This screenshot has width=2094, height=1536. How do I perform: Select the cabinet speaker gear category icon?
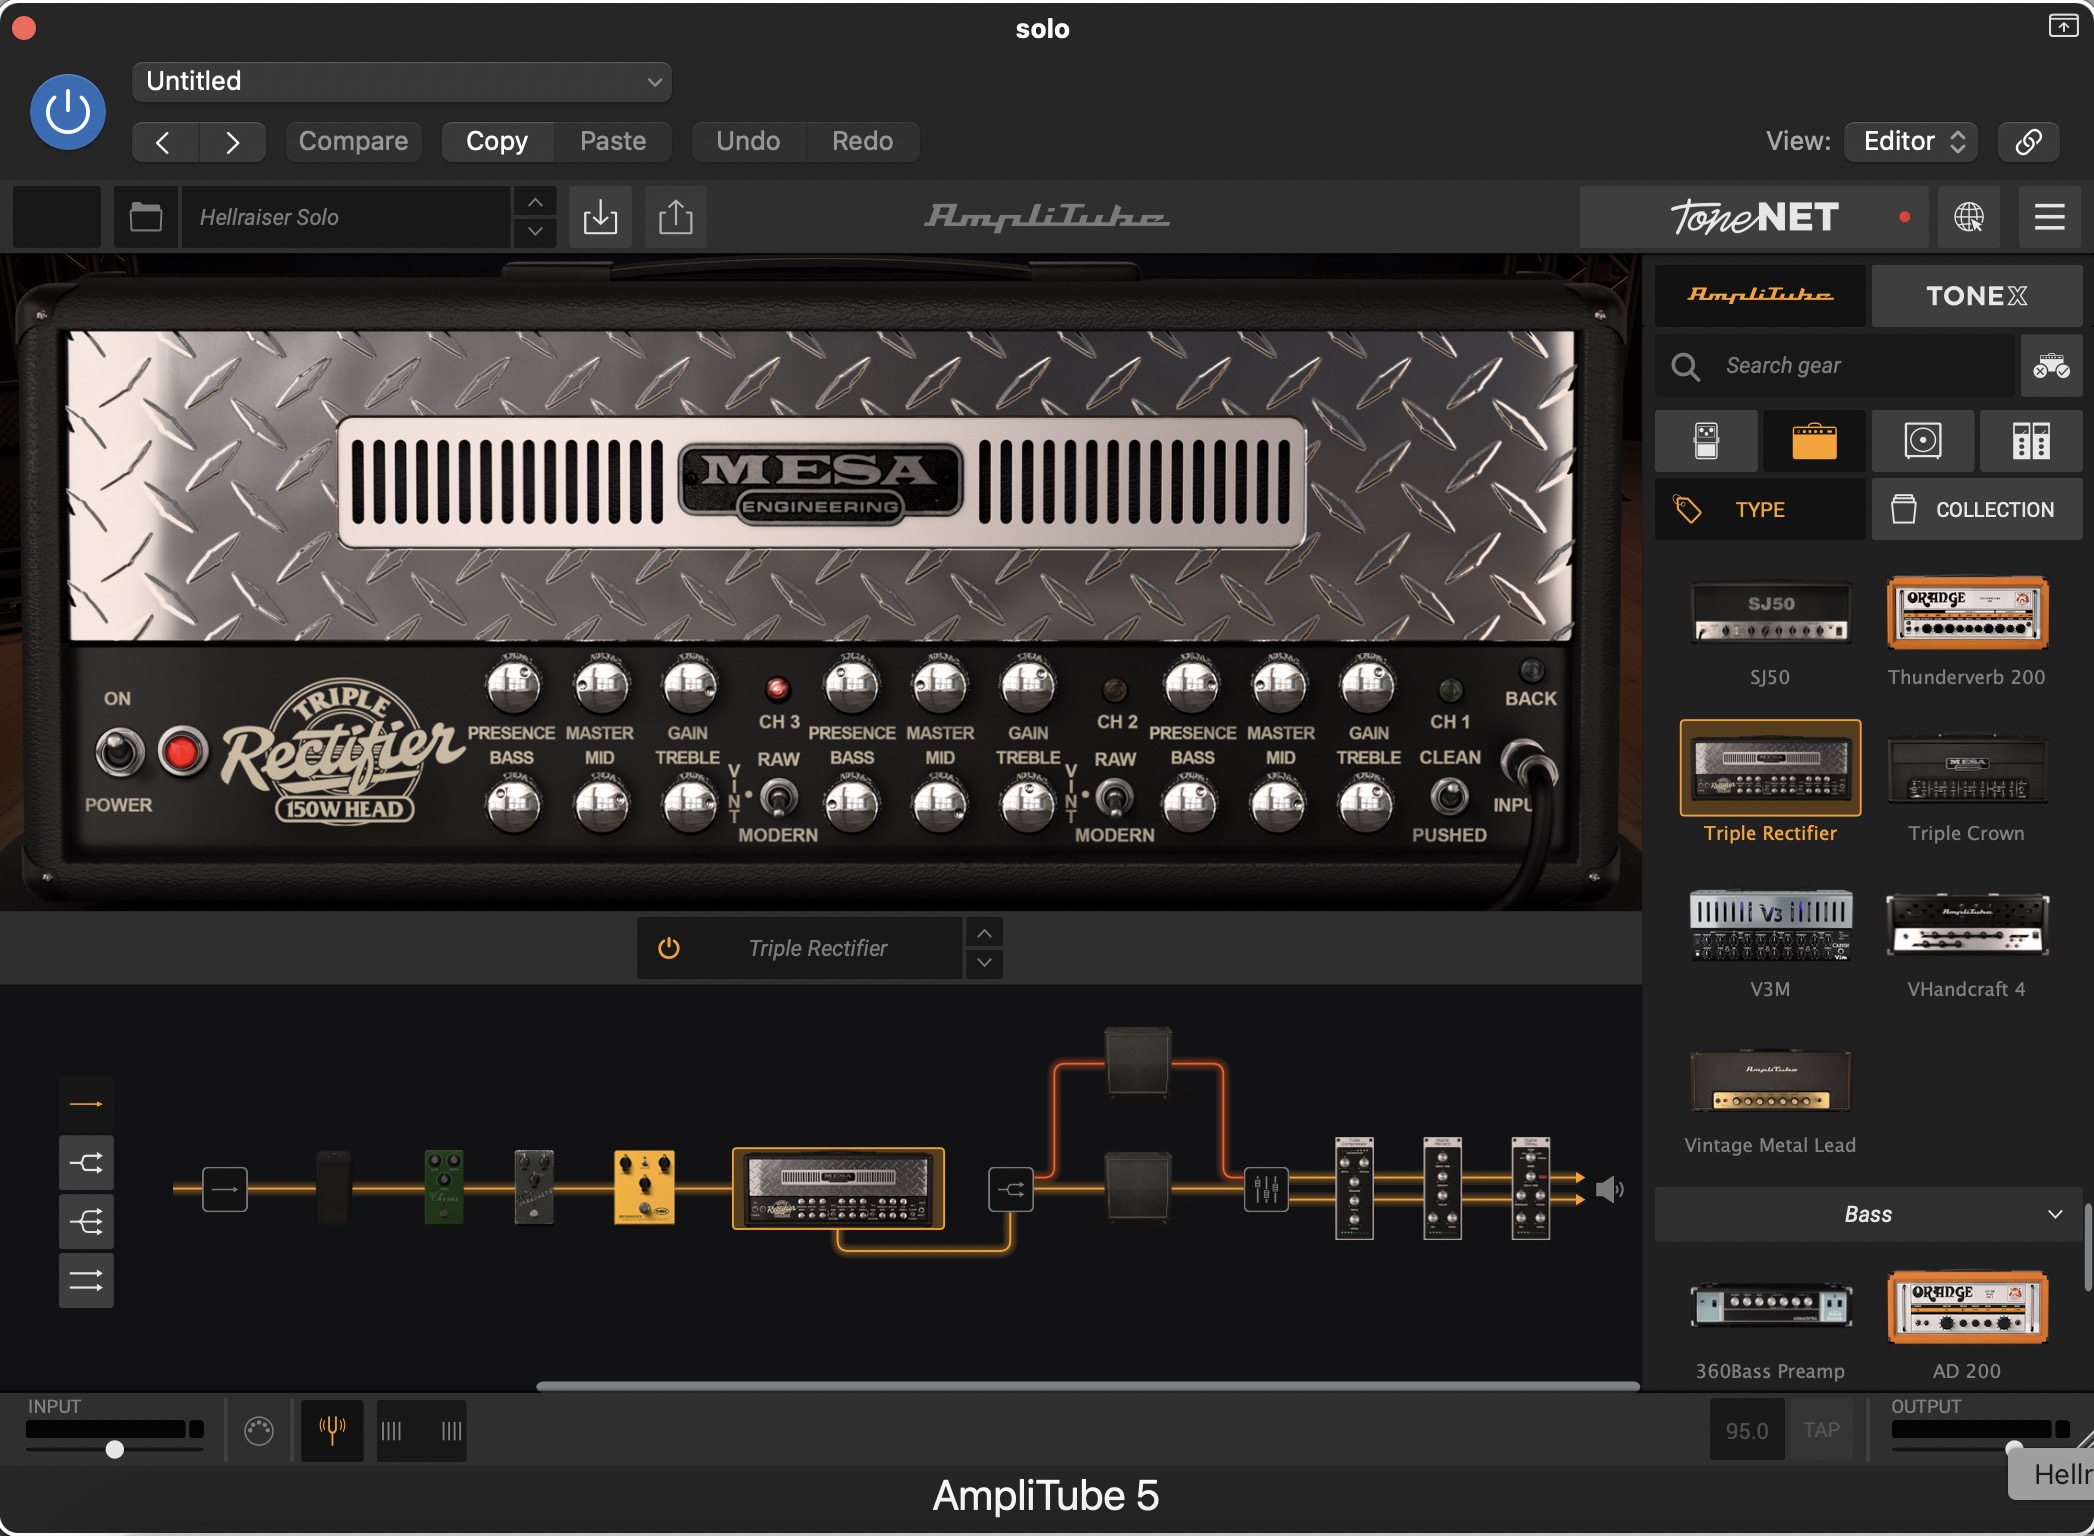pyautogui.click(x=1922, y=441)
